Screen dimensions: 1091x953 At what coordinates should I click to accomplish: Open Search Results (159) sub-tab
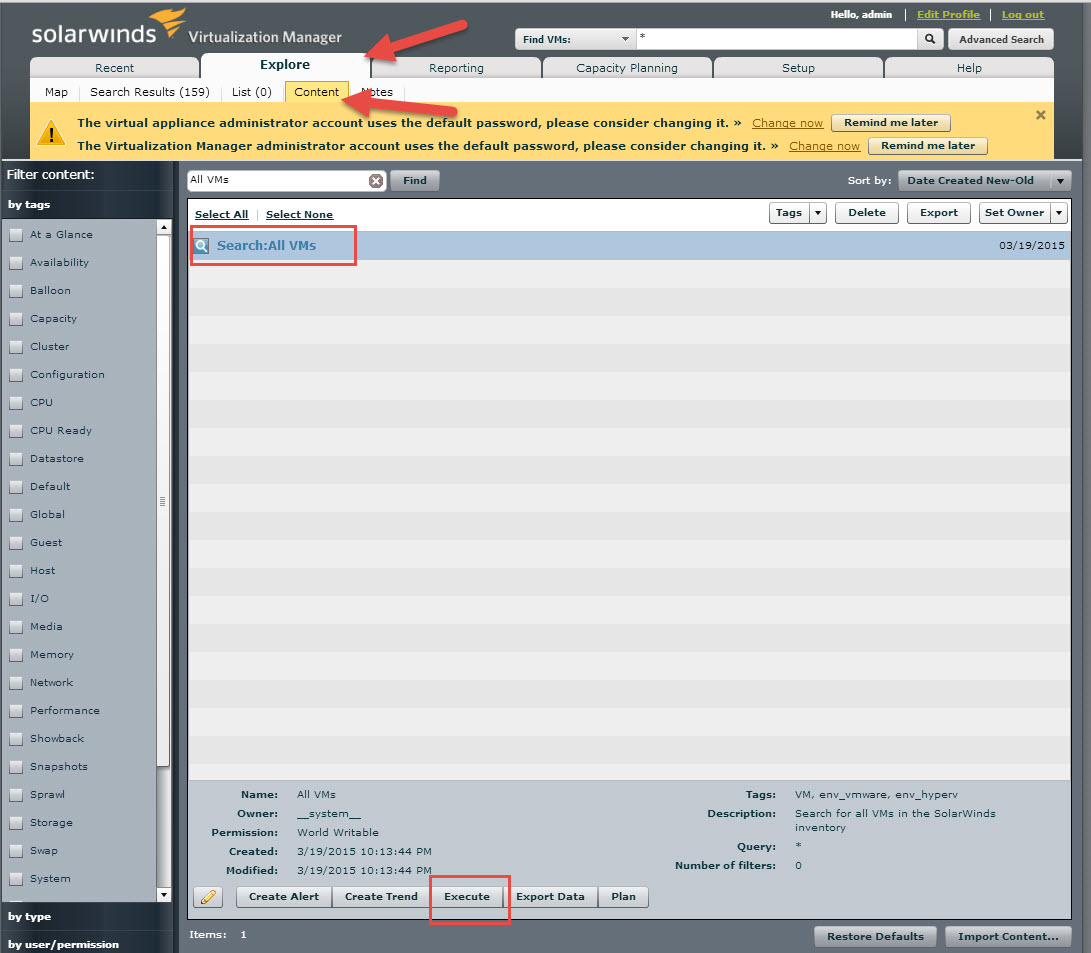[150, 92]
